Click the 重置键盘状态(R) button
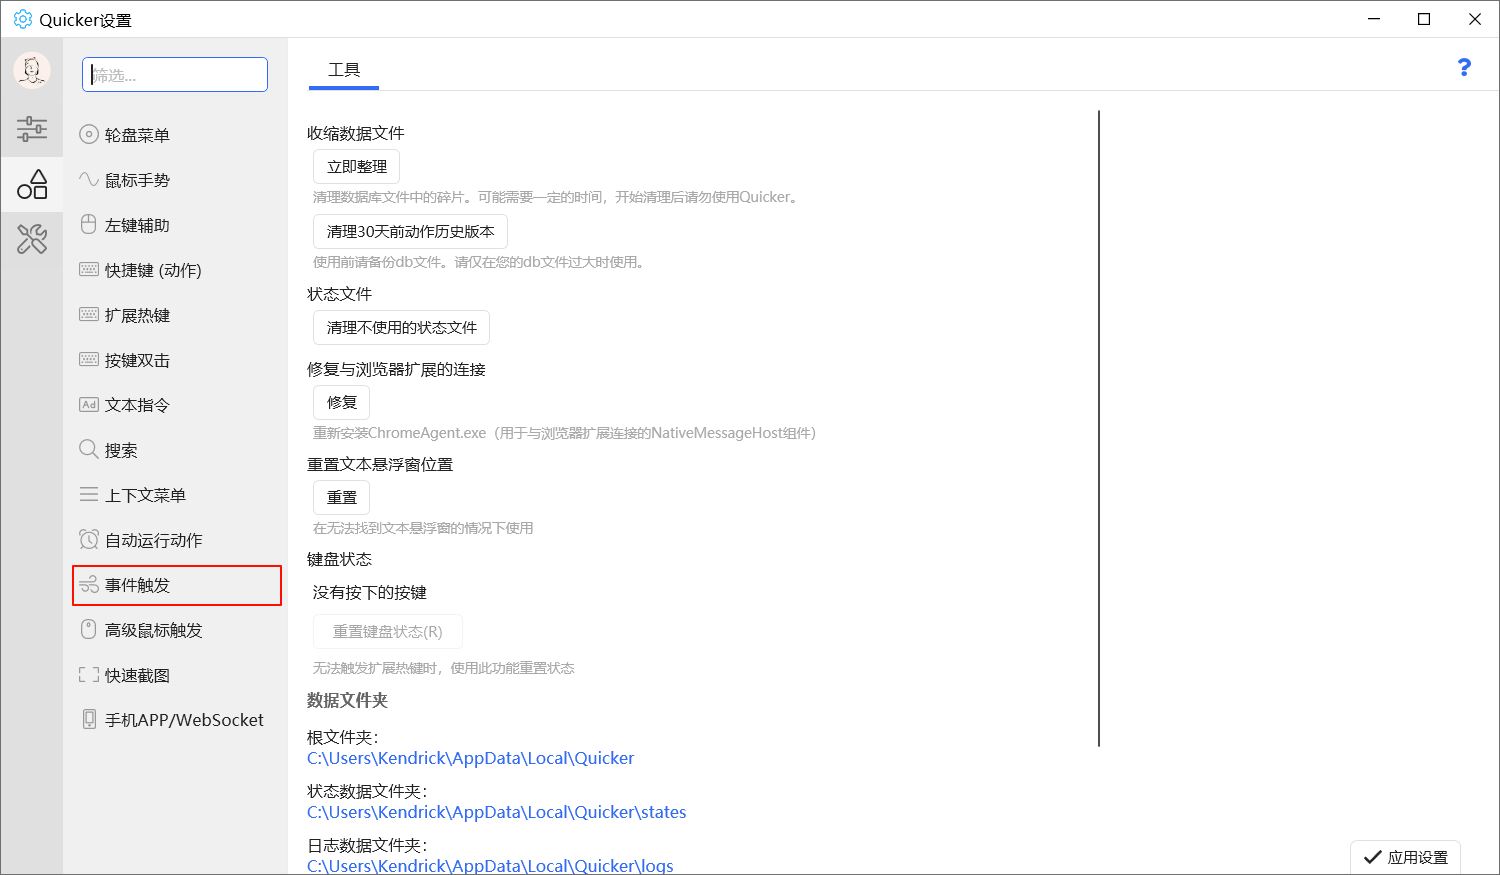This screenshot has height=875, width=1500. click(x=388, y=632)
